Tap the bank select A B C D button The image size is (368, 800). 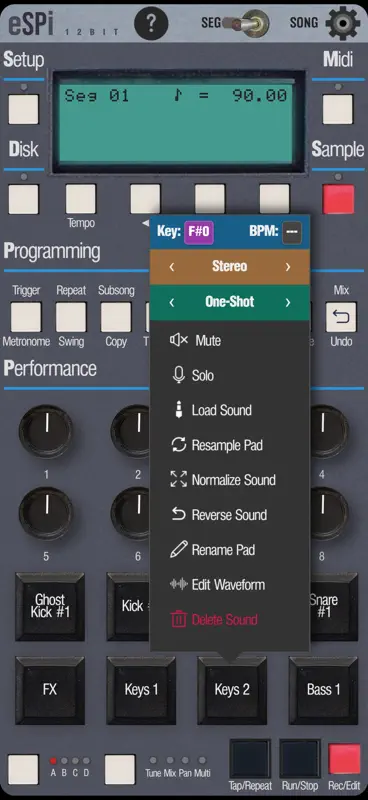(x=23, y=769)
